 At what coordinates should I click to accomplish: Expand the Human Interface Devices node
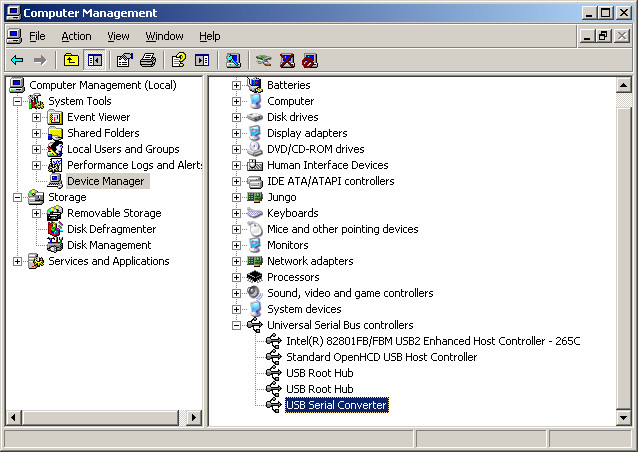click(236, 165)
